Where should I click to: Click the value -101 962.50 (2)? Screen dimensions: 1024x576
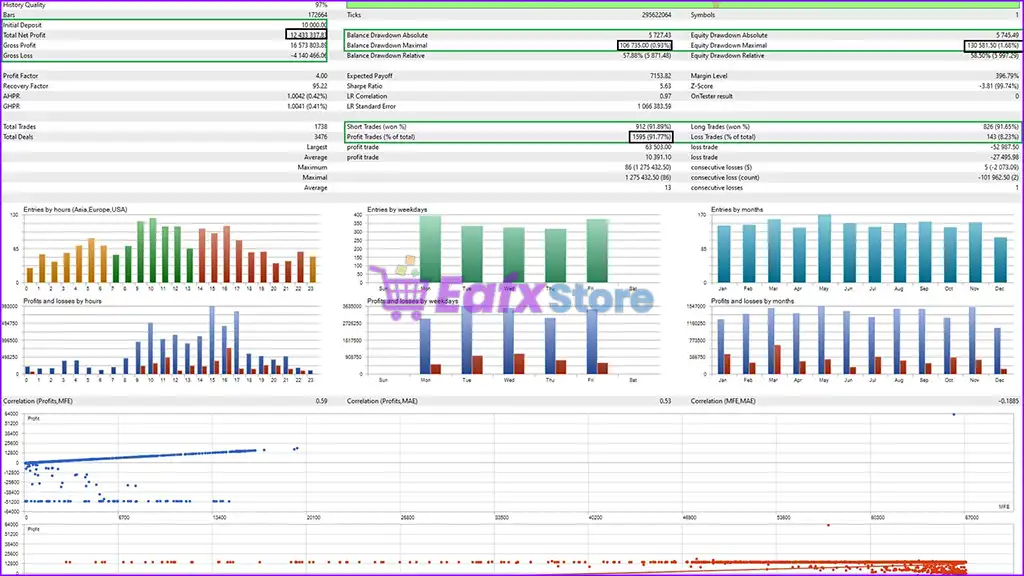point(999,178)
